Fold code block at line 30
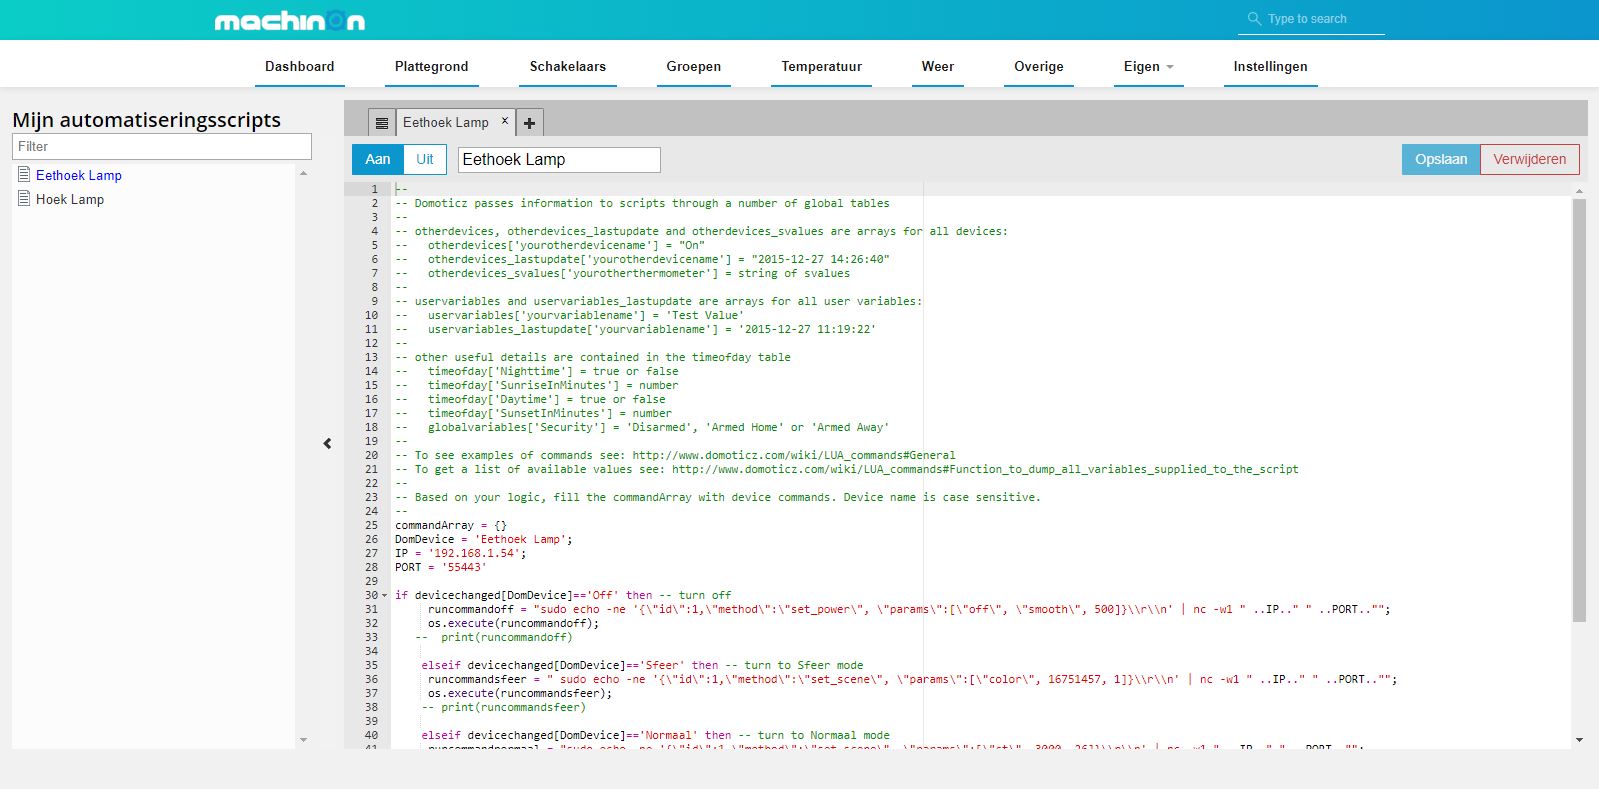The image size is (1599, 789). pos(385,595)
